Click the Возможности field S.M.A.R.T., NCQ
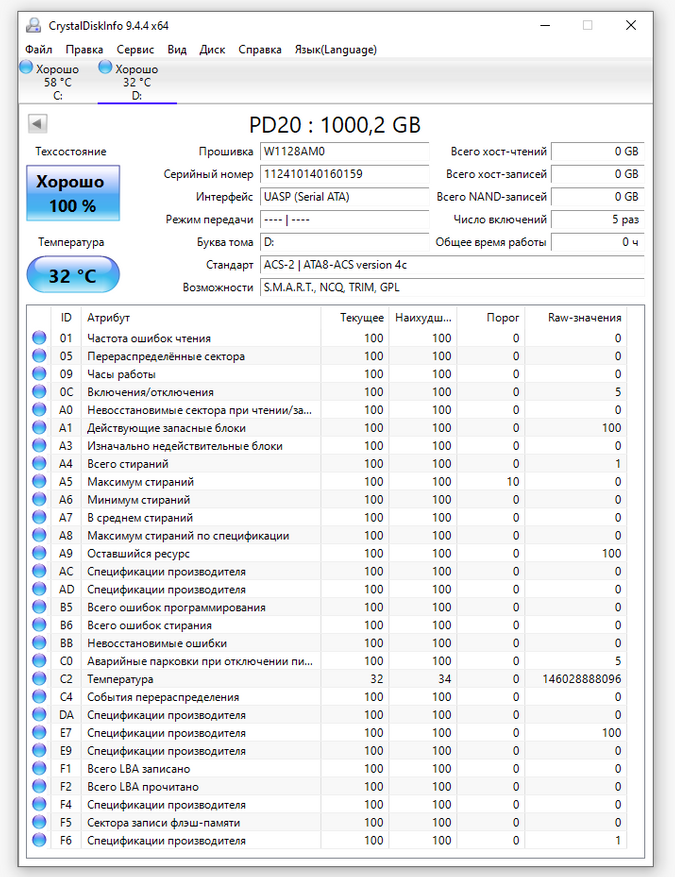The image size is (675, 877). [452, 287]
